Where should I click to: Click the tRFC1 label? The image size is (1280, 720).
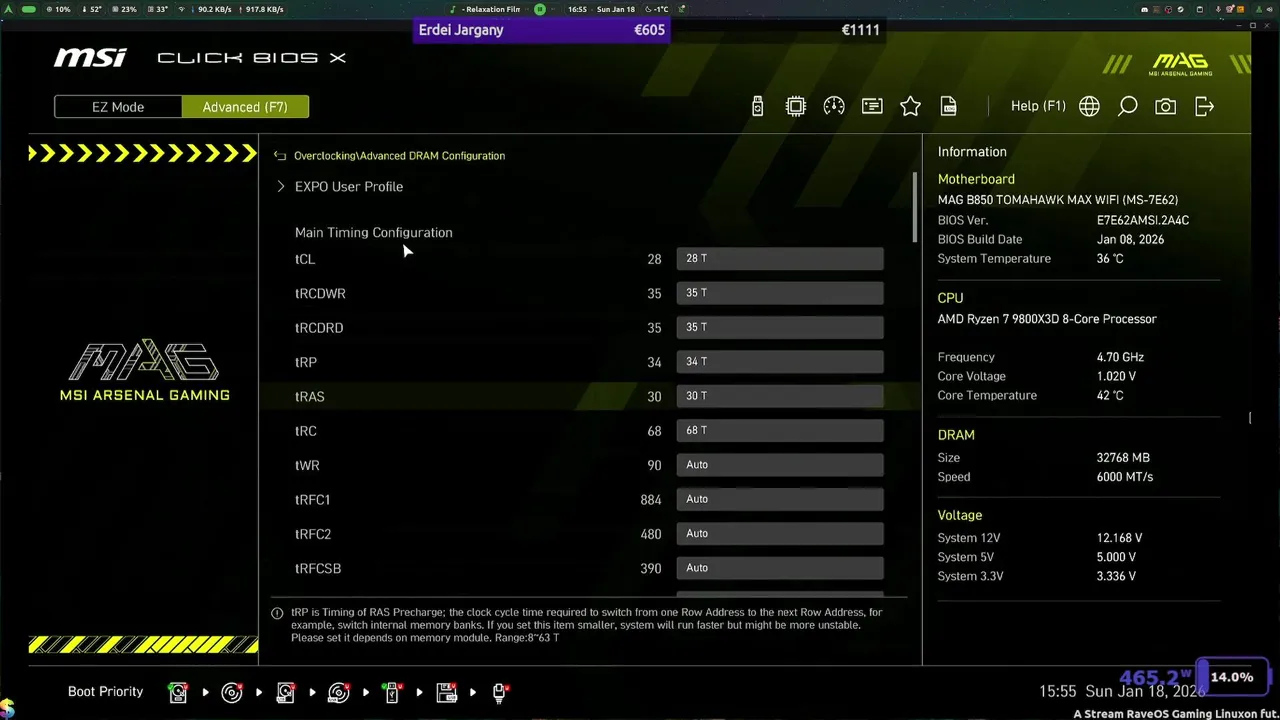[312, 500]
